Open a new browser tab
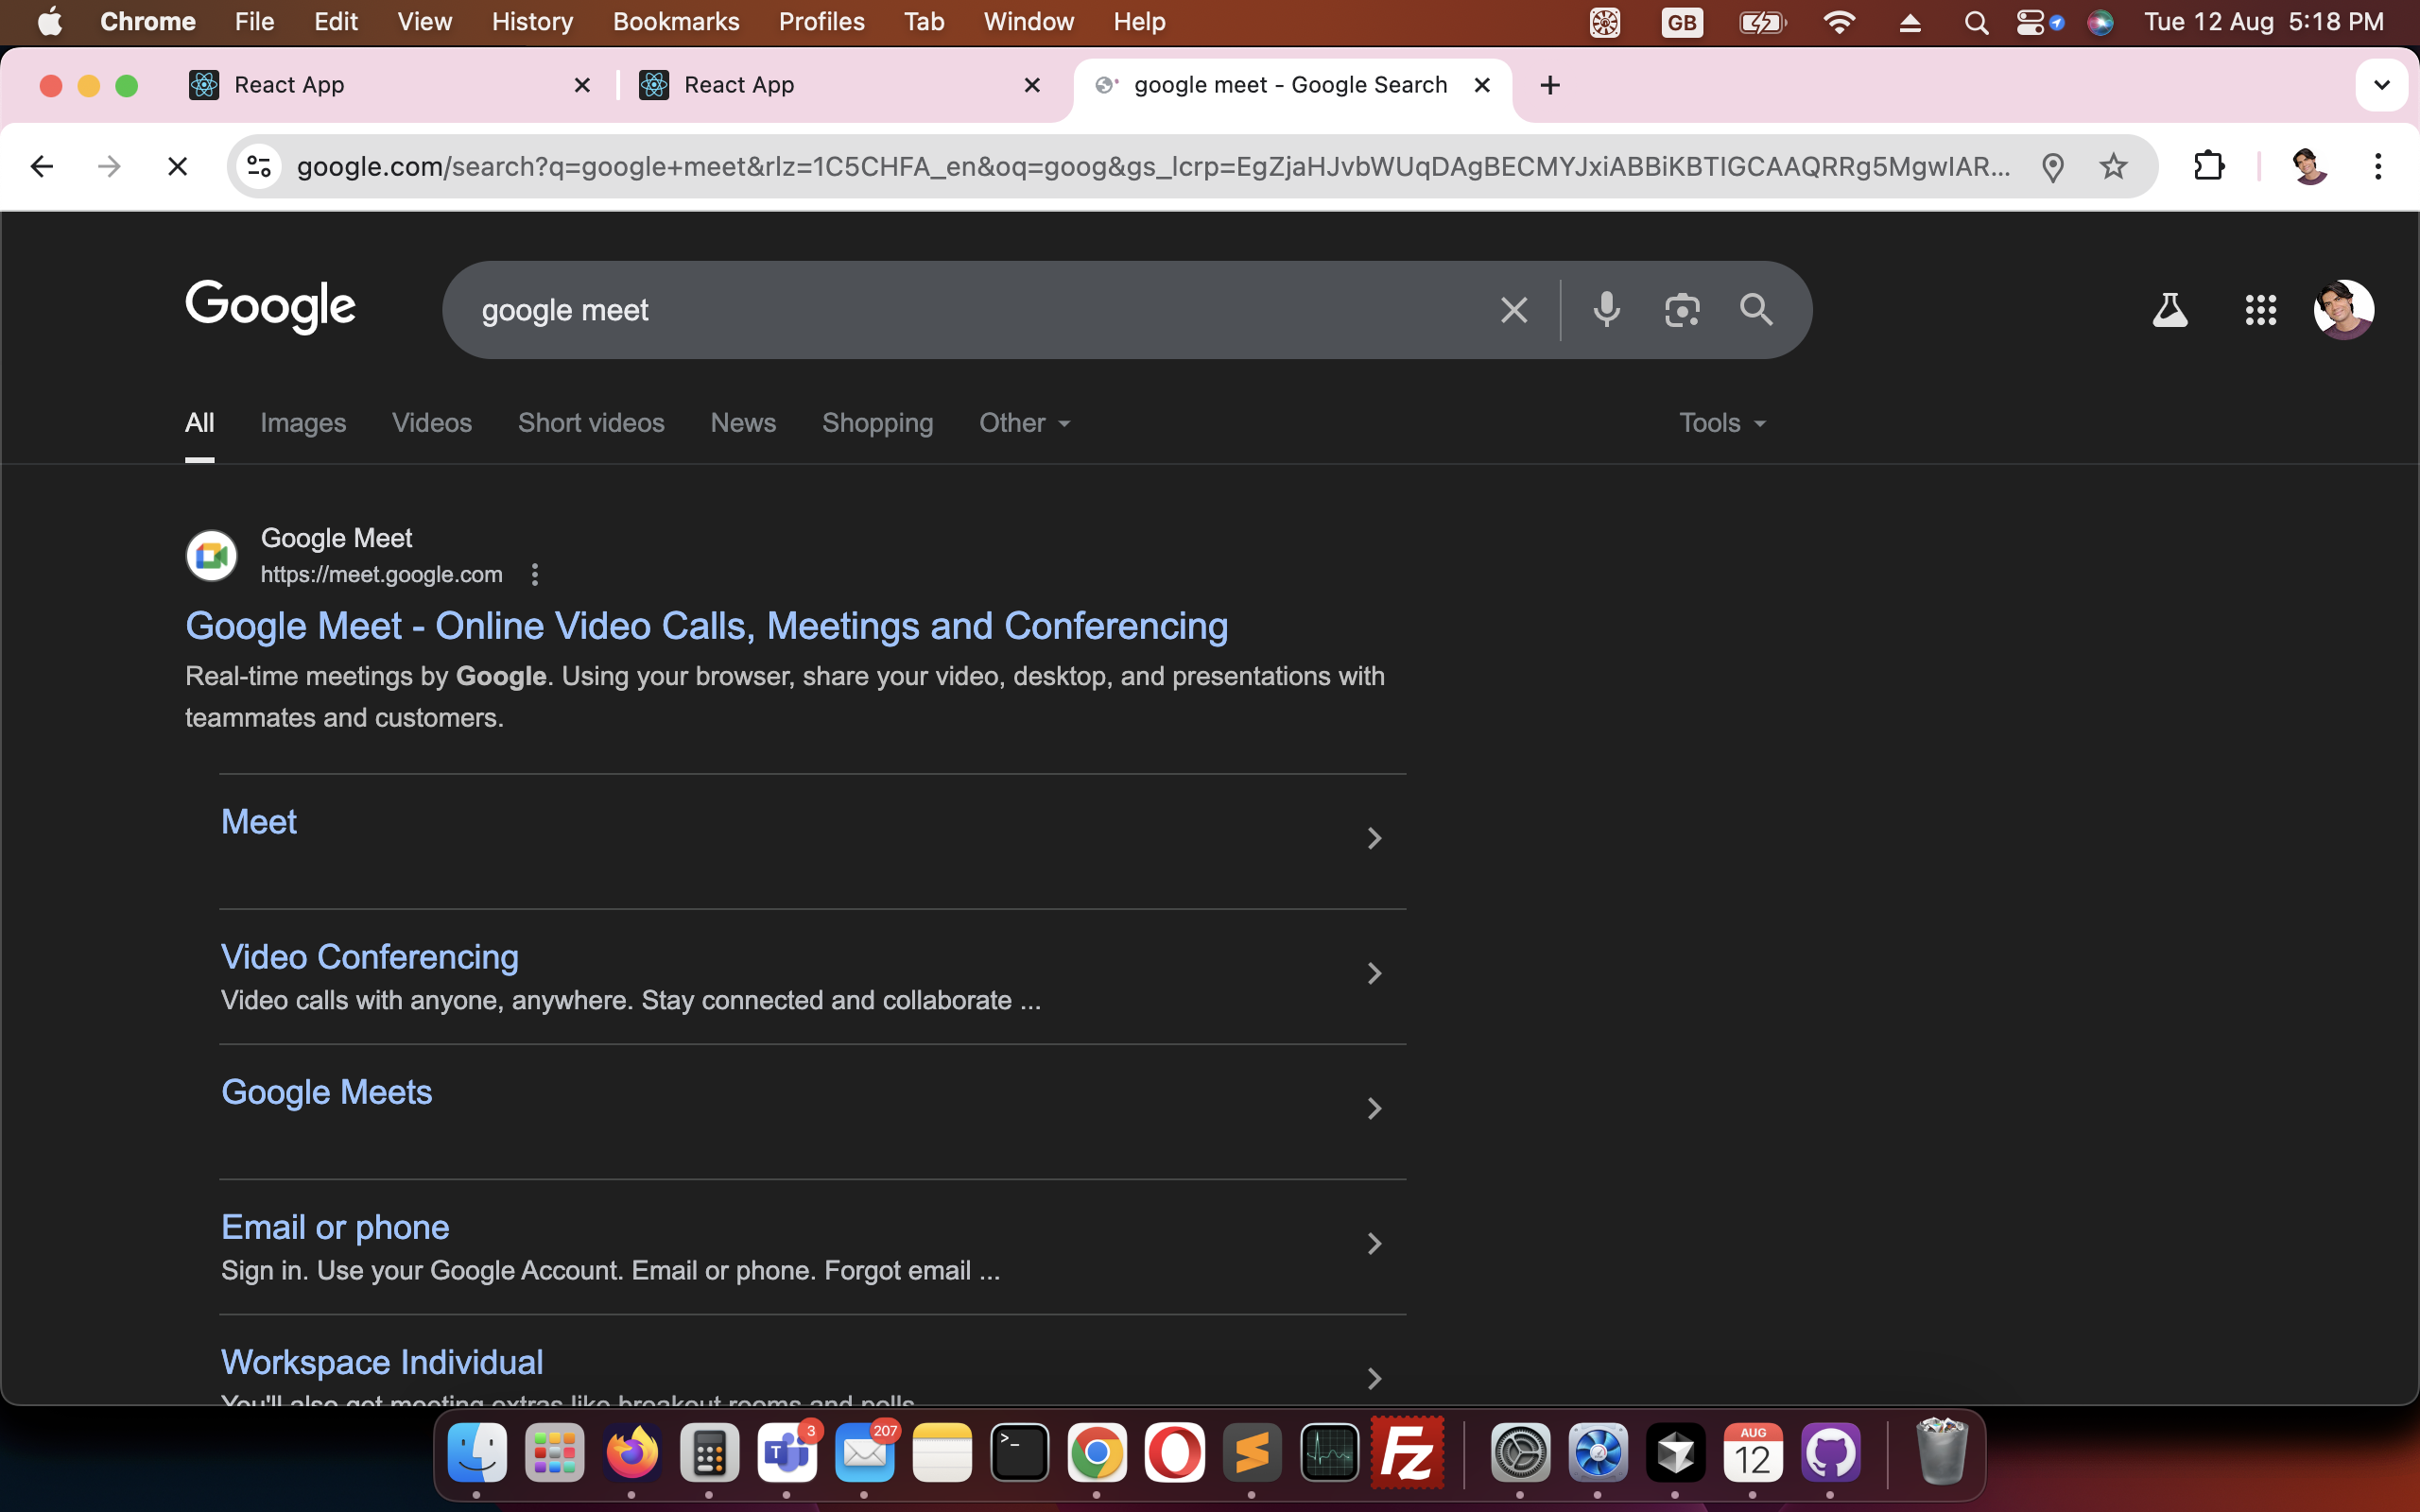Screen dimensions: 2420x1512 pos(1550,85)
